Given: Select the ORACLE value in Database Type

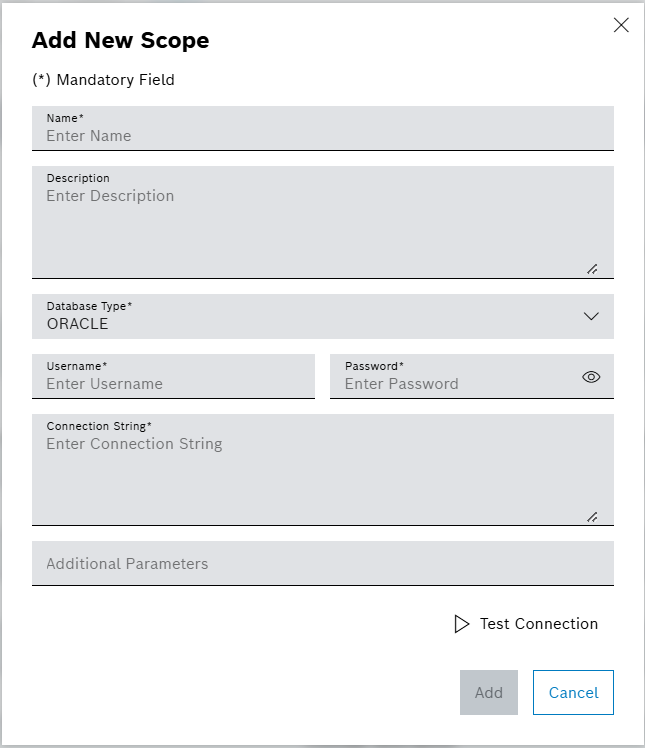Looking at the screenshot, I should pyautogui.click(x=78, y=324).
